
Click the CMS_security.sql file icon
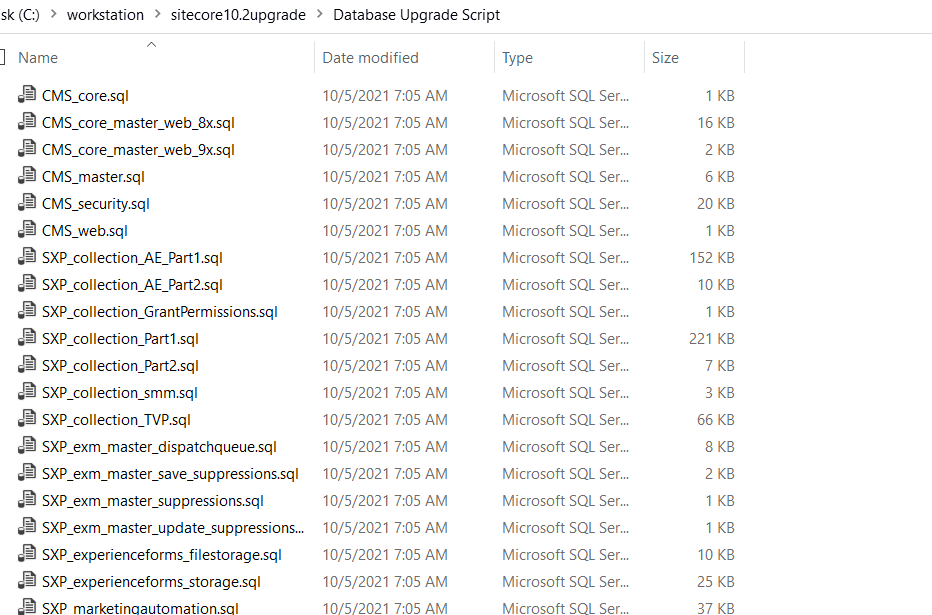(27, 203)
